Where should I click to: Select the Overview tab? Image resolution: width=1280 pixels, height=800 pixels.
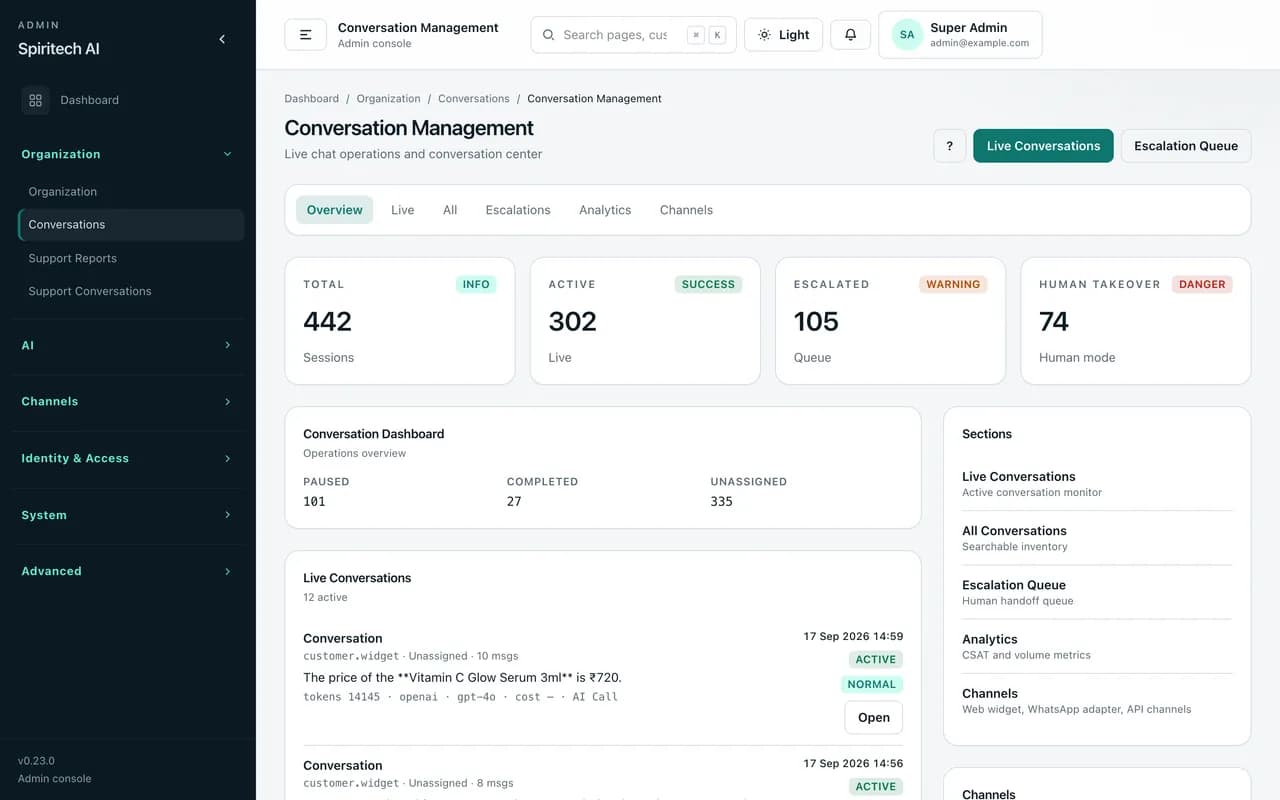[335, 210]
